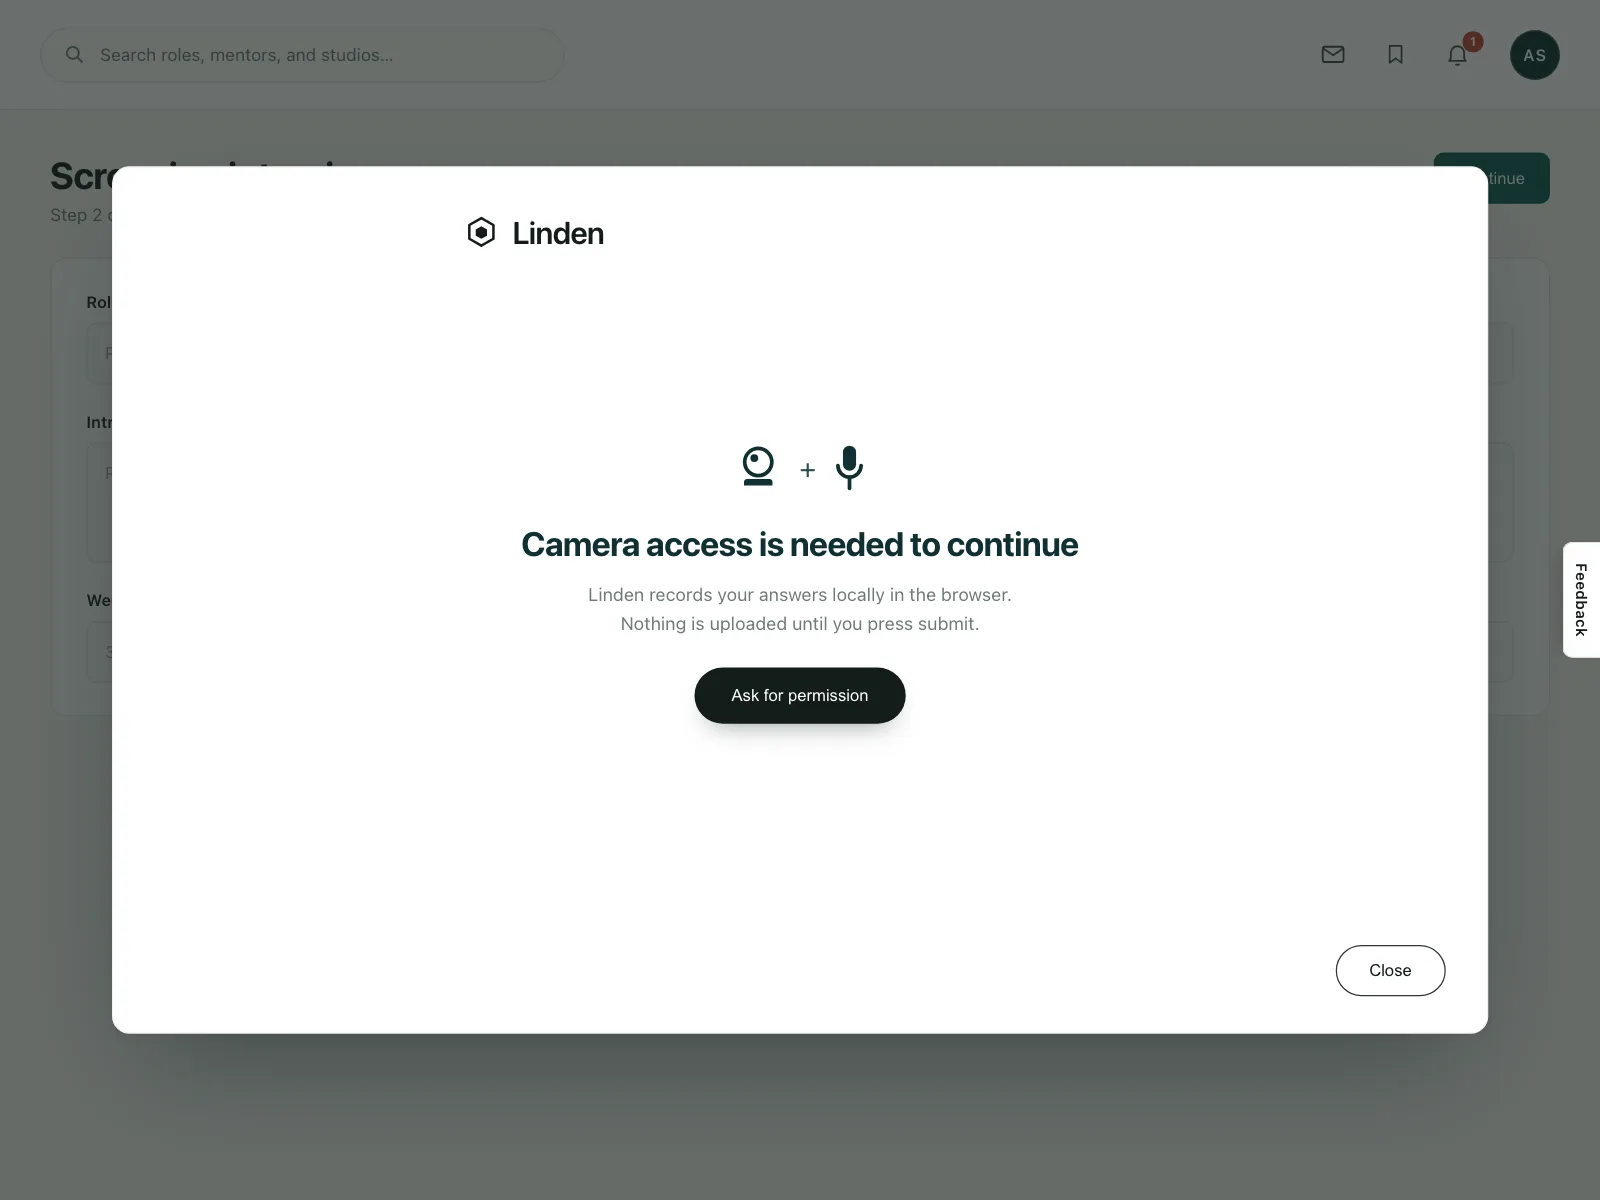Viewport: 1600px width, 1200px height.
Task: Click the microphone icon in the dialog
Action: click(849, 467)
